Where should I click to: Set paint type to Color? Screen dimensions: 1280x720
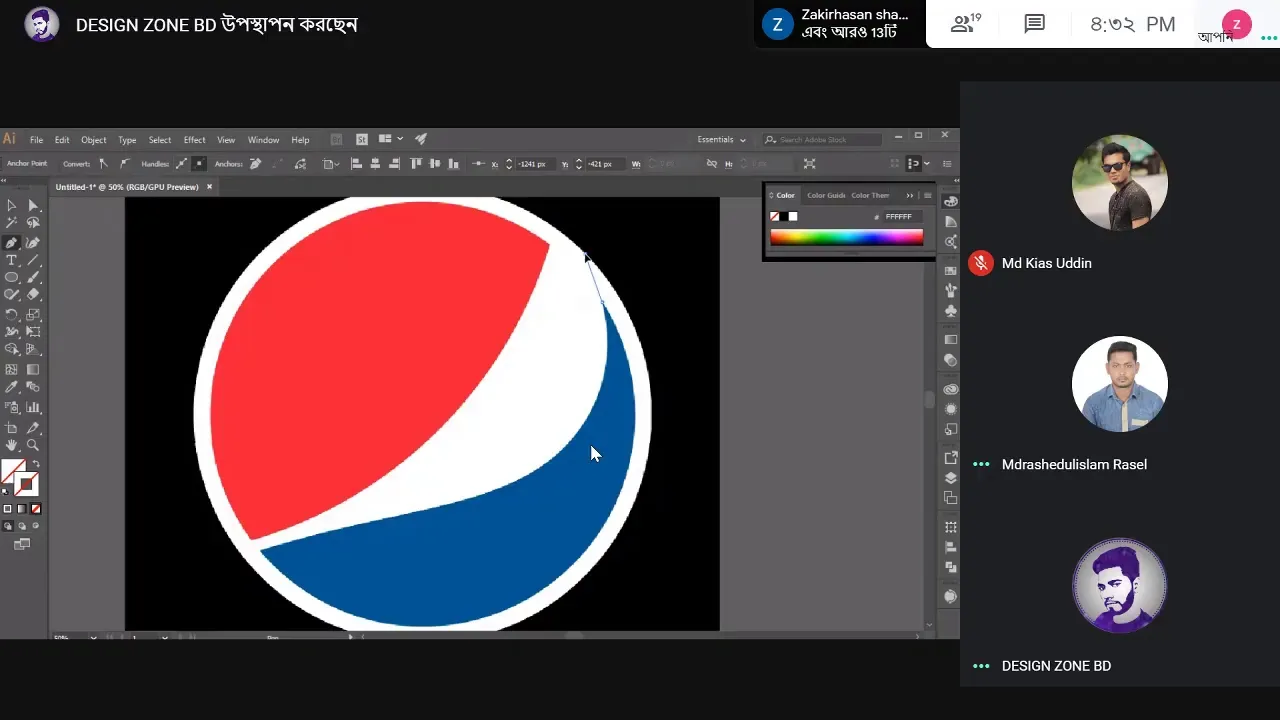(7, 509)
